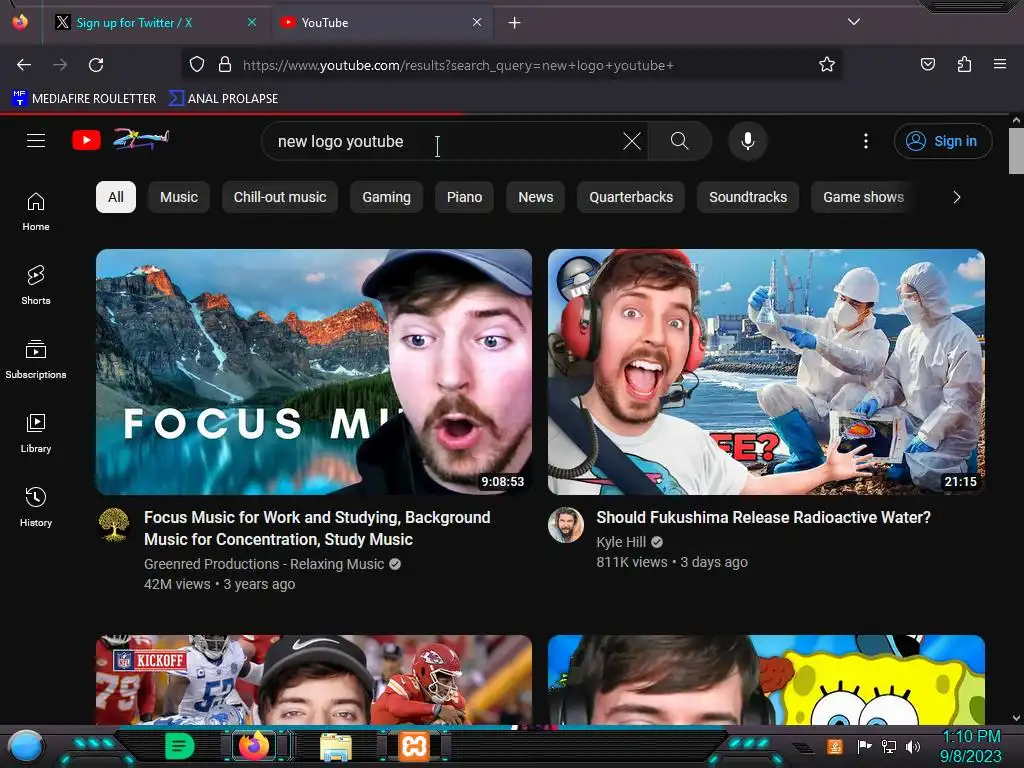Open a new browser tab
The height and width of the screenshot is (768, 1024).
(515, 23)
